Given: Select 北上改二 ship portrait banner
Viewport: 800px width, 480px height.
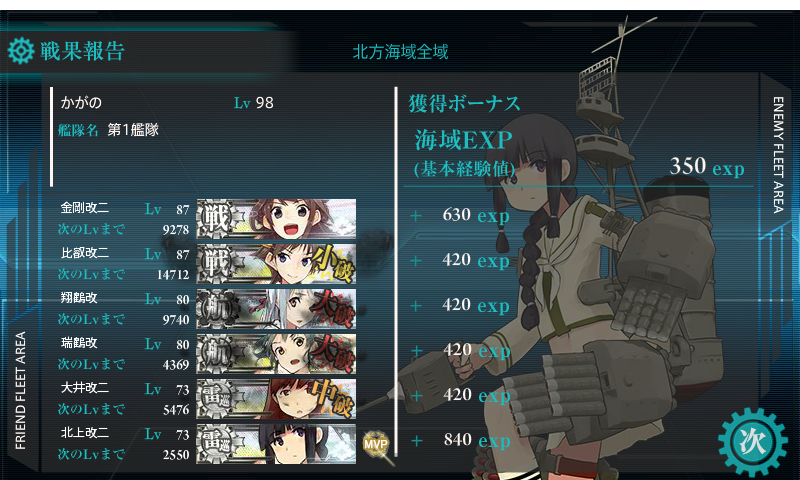Looking at the screenshot, I should pyautogui.click(x=276, y=444).
